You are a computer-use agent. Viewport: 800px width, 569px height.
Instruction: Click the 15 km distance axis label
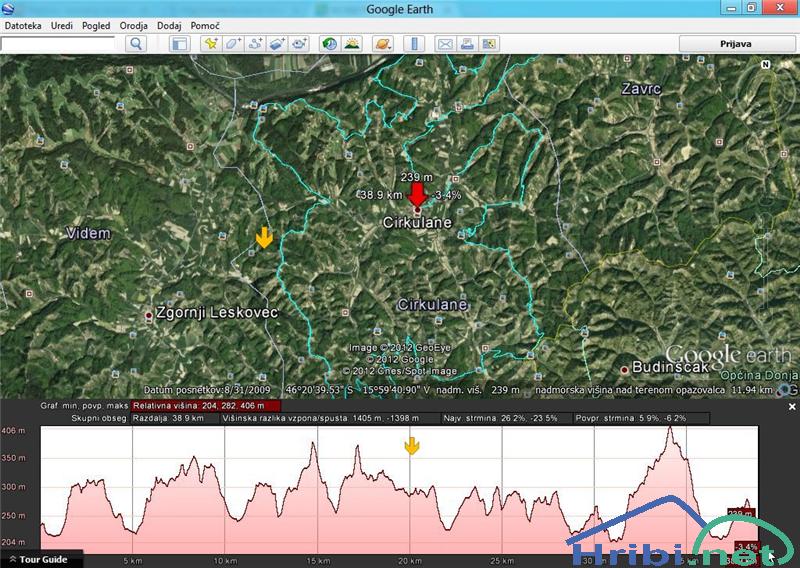(318, 561)
